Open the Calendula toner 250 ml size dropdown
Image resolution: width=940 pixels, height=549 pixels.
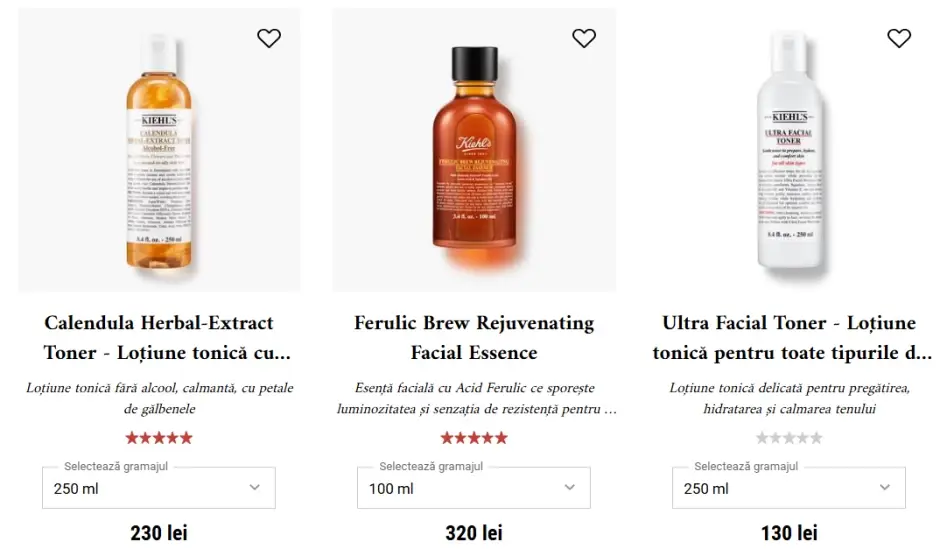(x=159, y=488)
